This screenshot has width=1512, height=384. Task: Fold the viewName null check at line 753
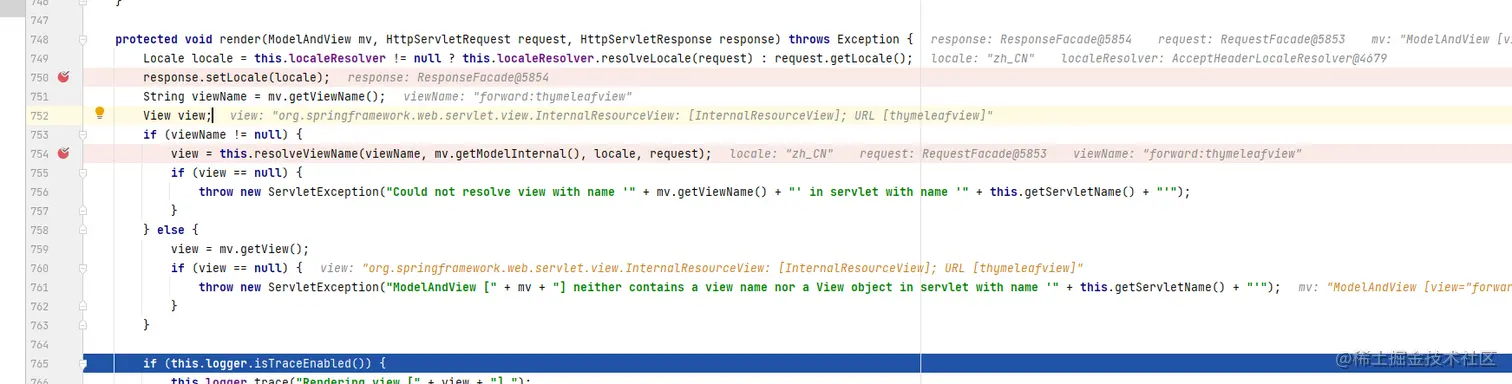pyautogui.click(x=84, y=134)
